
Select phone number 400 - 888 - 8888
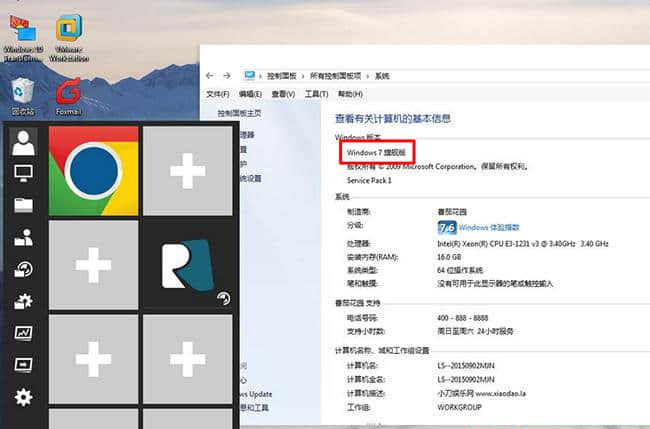[462, 318]
